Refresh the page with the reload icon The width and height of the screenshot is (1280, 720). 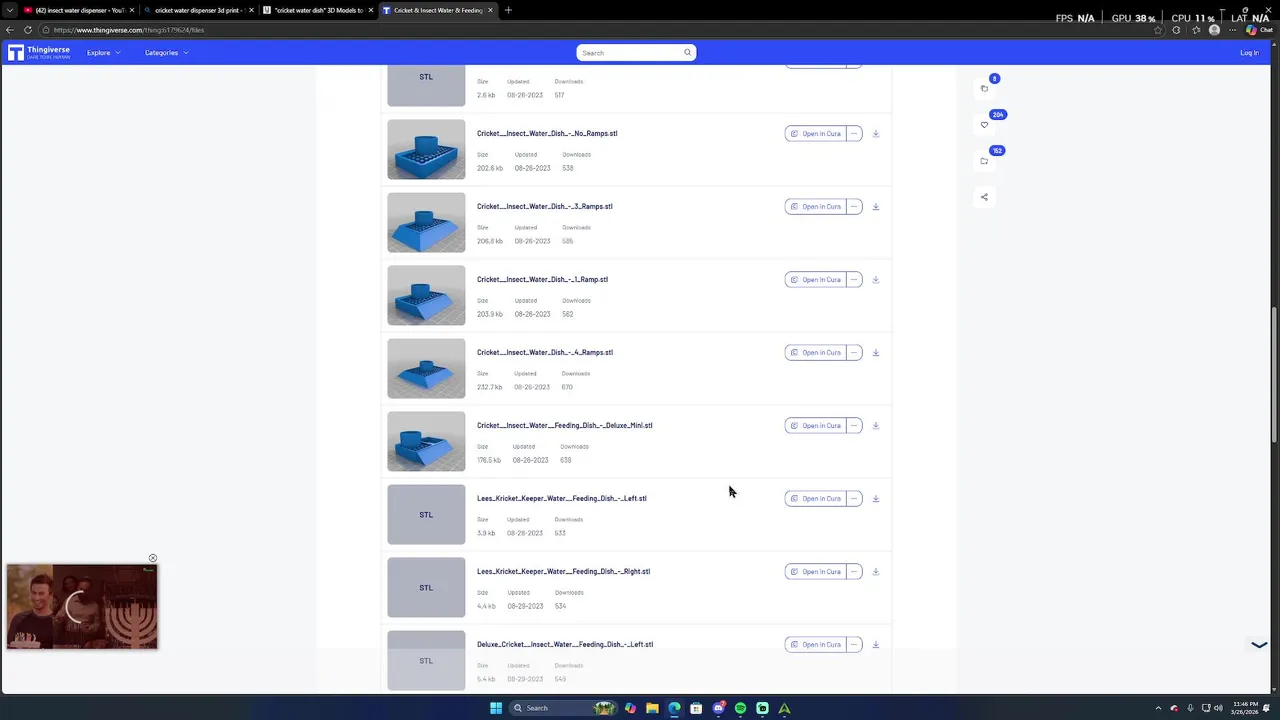28,30
